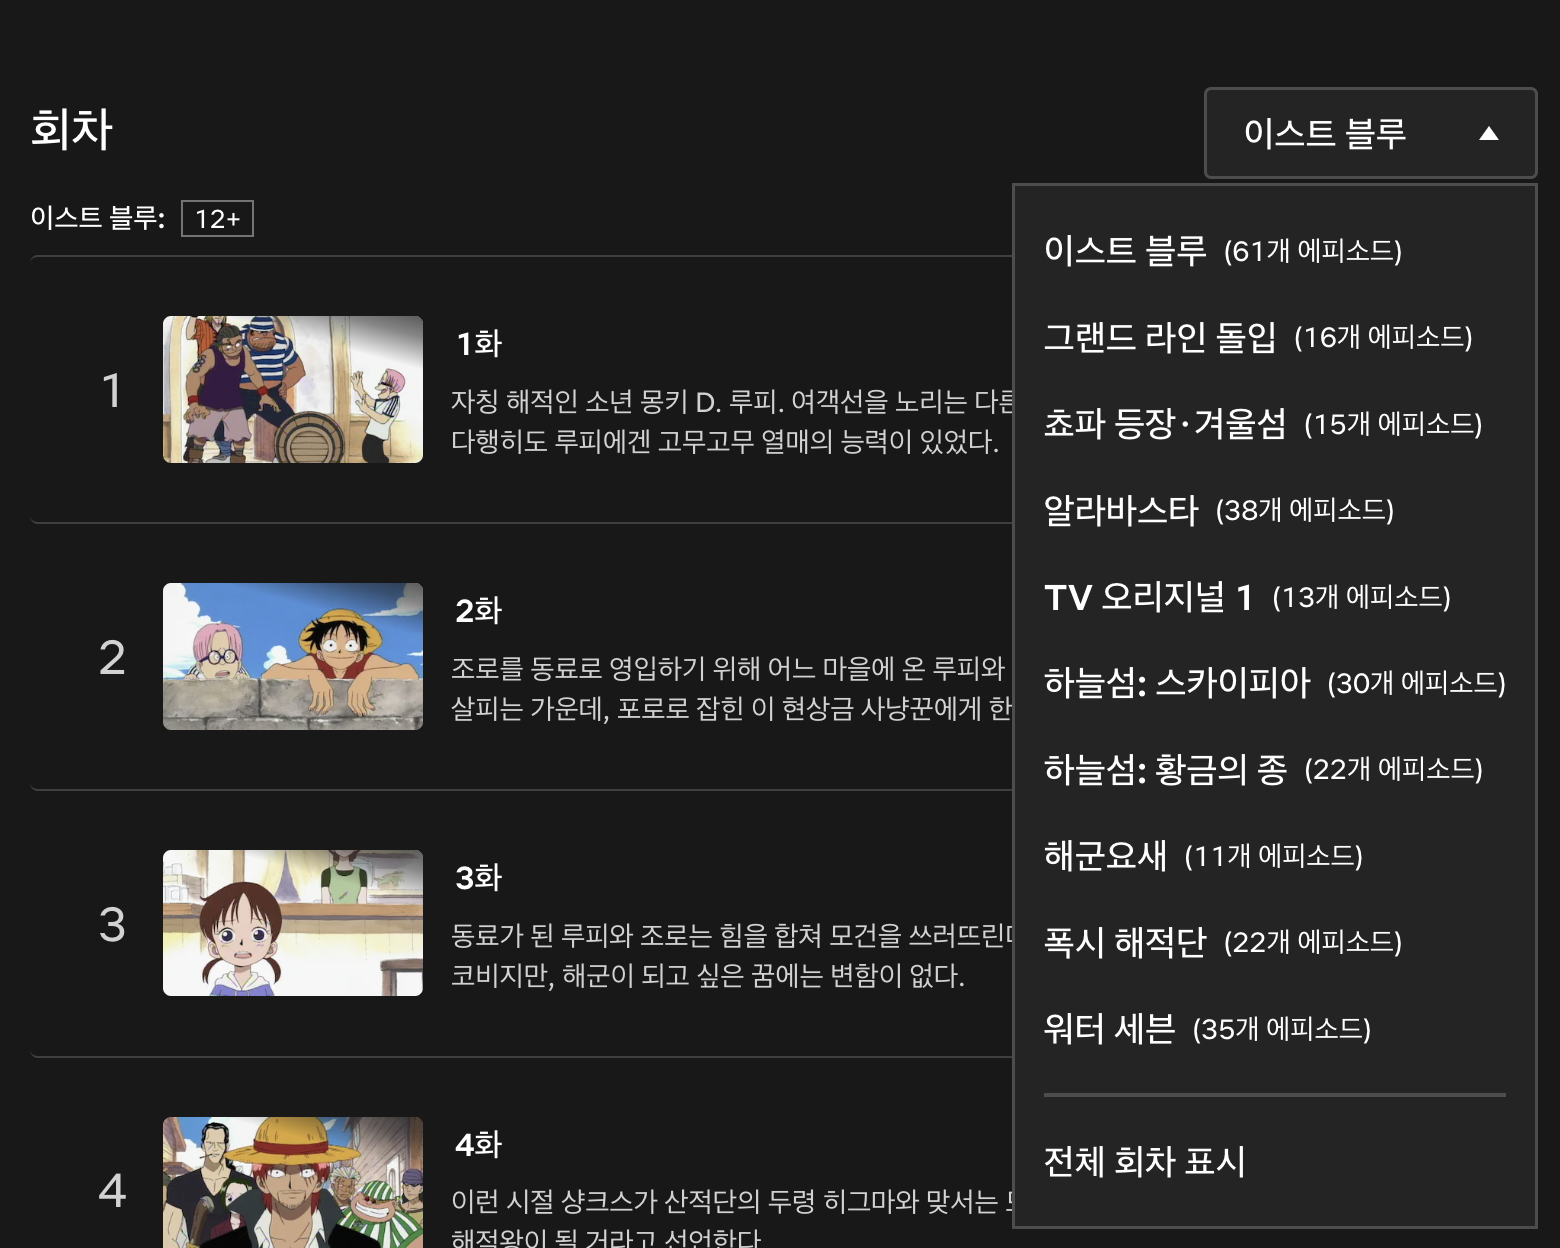Select 알라바스타 (38개 에피소드)
Image resolution: width=1560 pixels, height=1248 pixels.
1275,510
